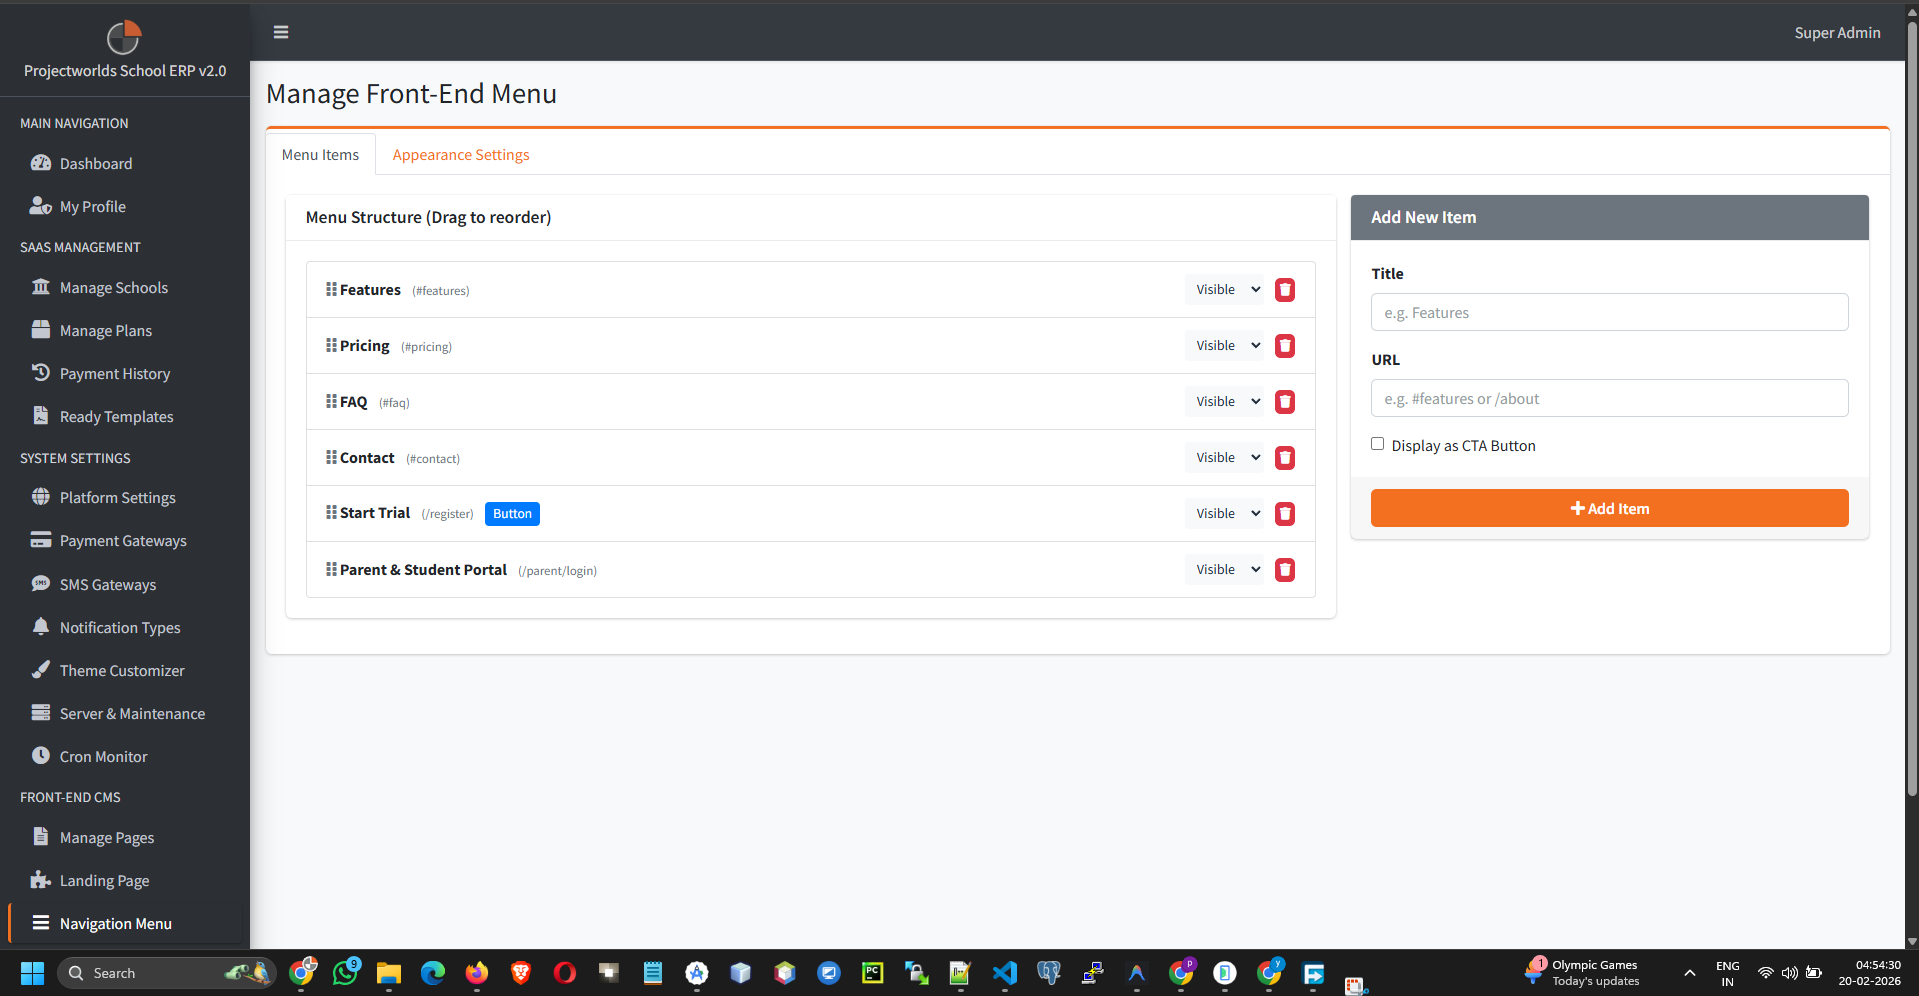Open Cron Monitor
The height and width of the screenshot is (996, 1919).
click(103, 756)
